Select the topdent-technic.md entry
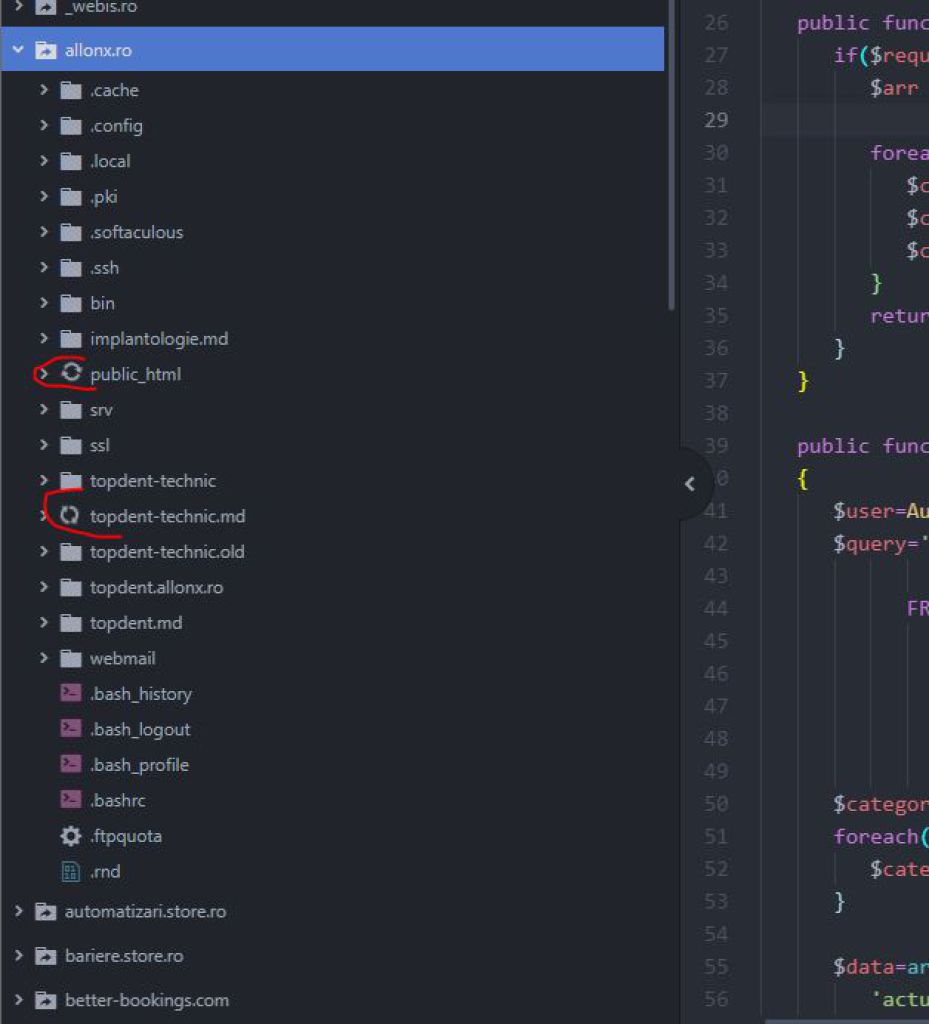 (167, 516)
